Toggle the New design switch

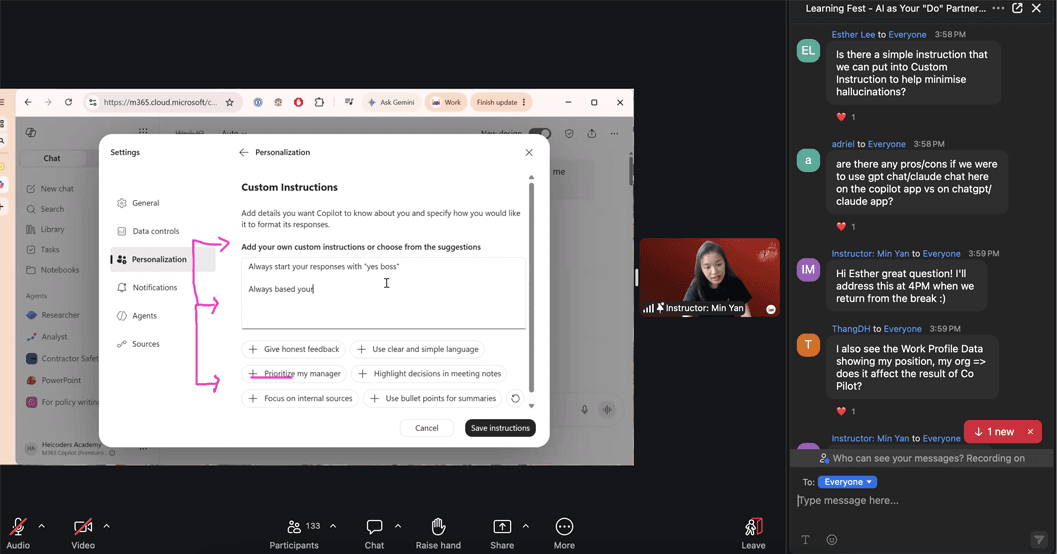(x=540, y=133)
